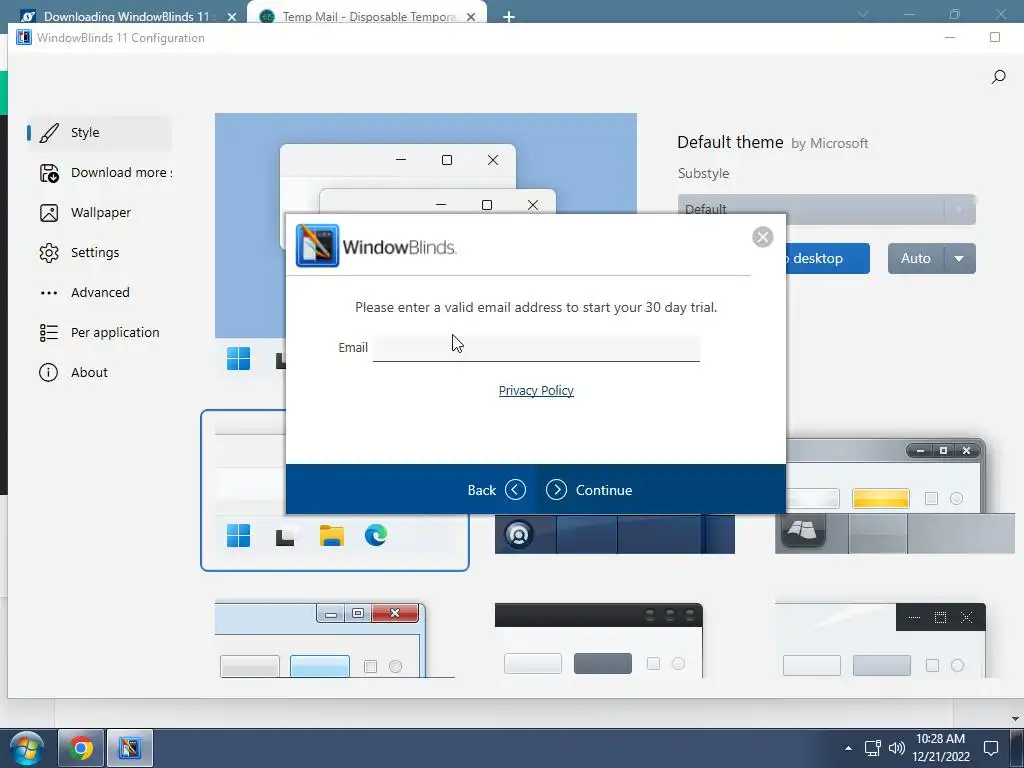This screenshot has width=1024, height=768.
Task: Open a new browser tab
Action: [x=509, y=17]
